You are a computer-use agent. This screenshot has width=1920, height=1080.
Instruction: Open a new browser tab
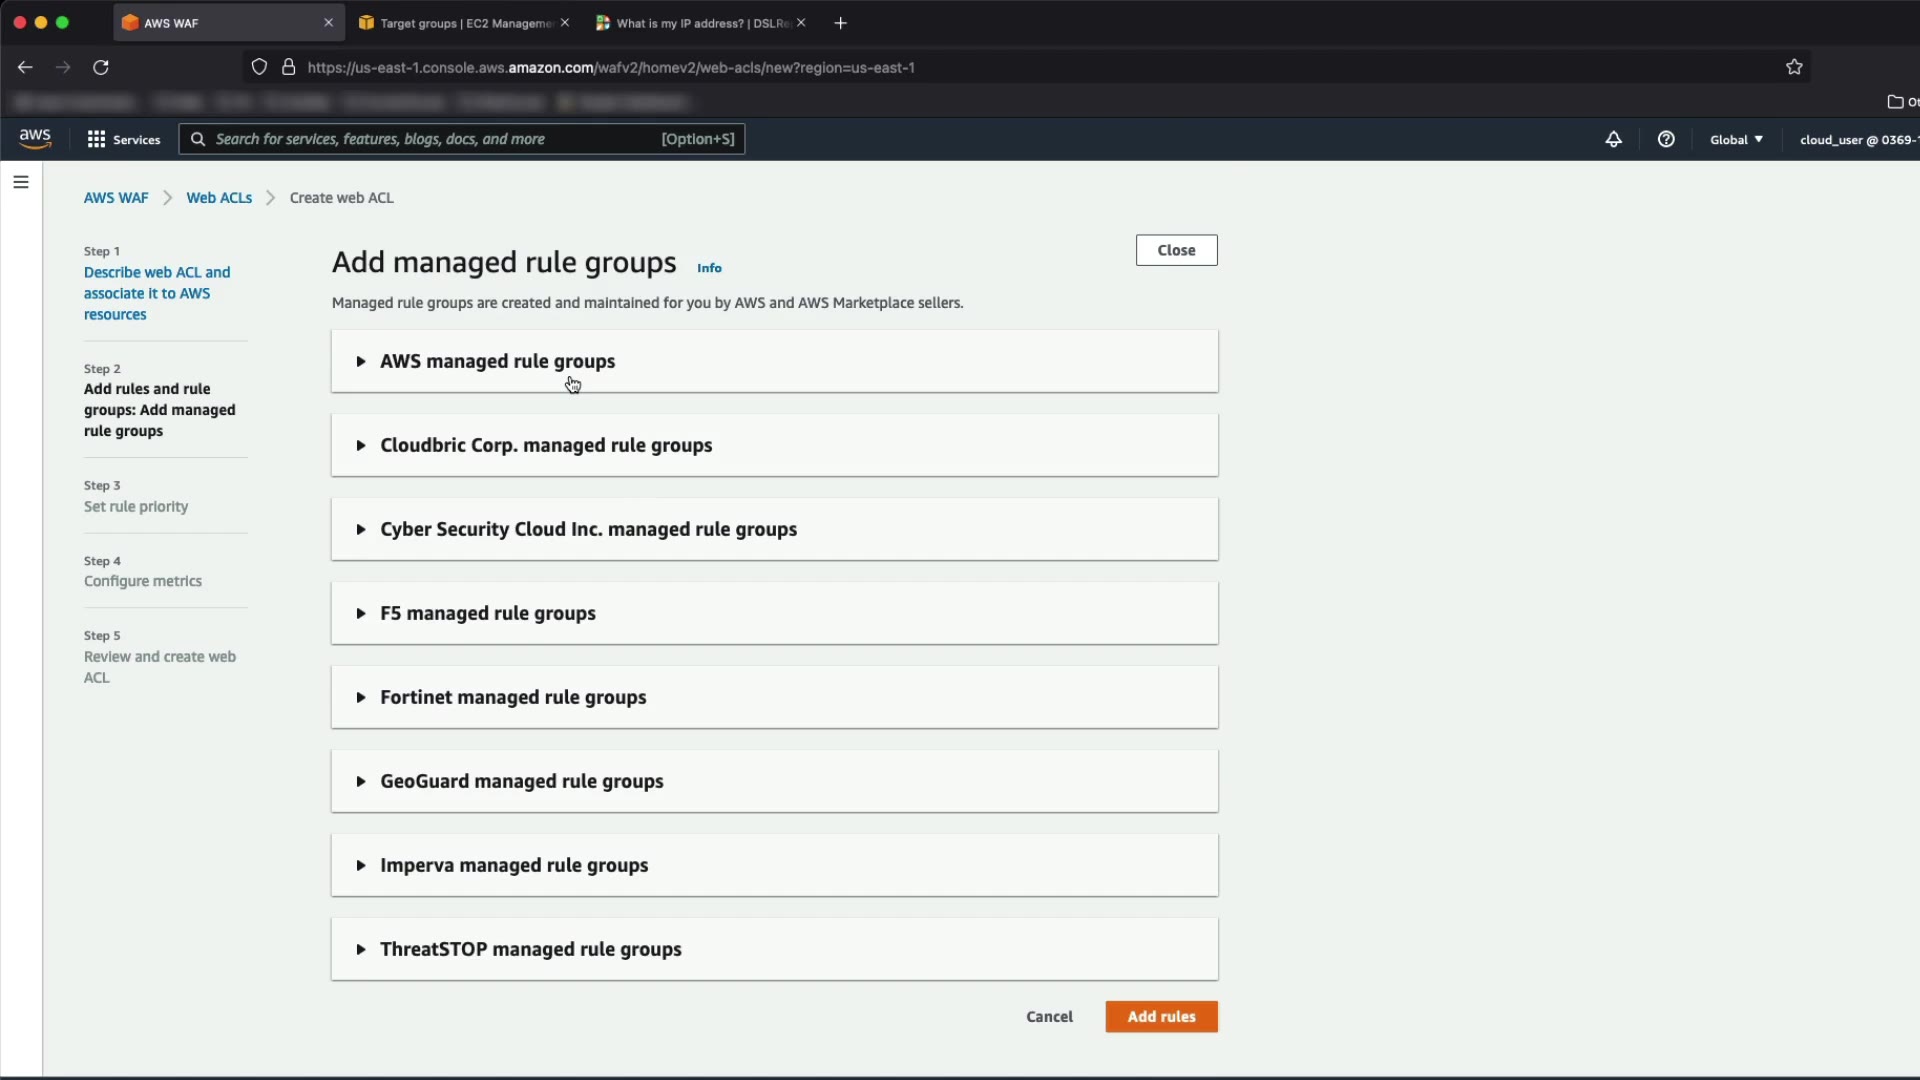pos(840,23)
